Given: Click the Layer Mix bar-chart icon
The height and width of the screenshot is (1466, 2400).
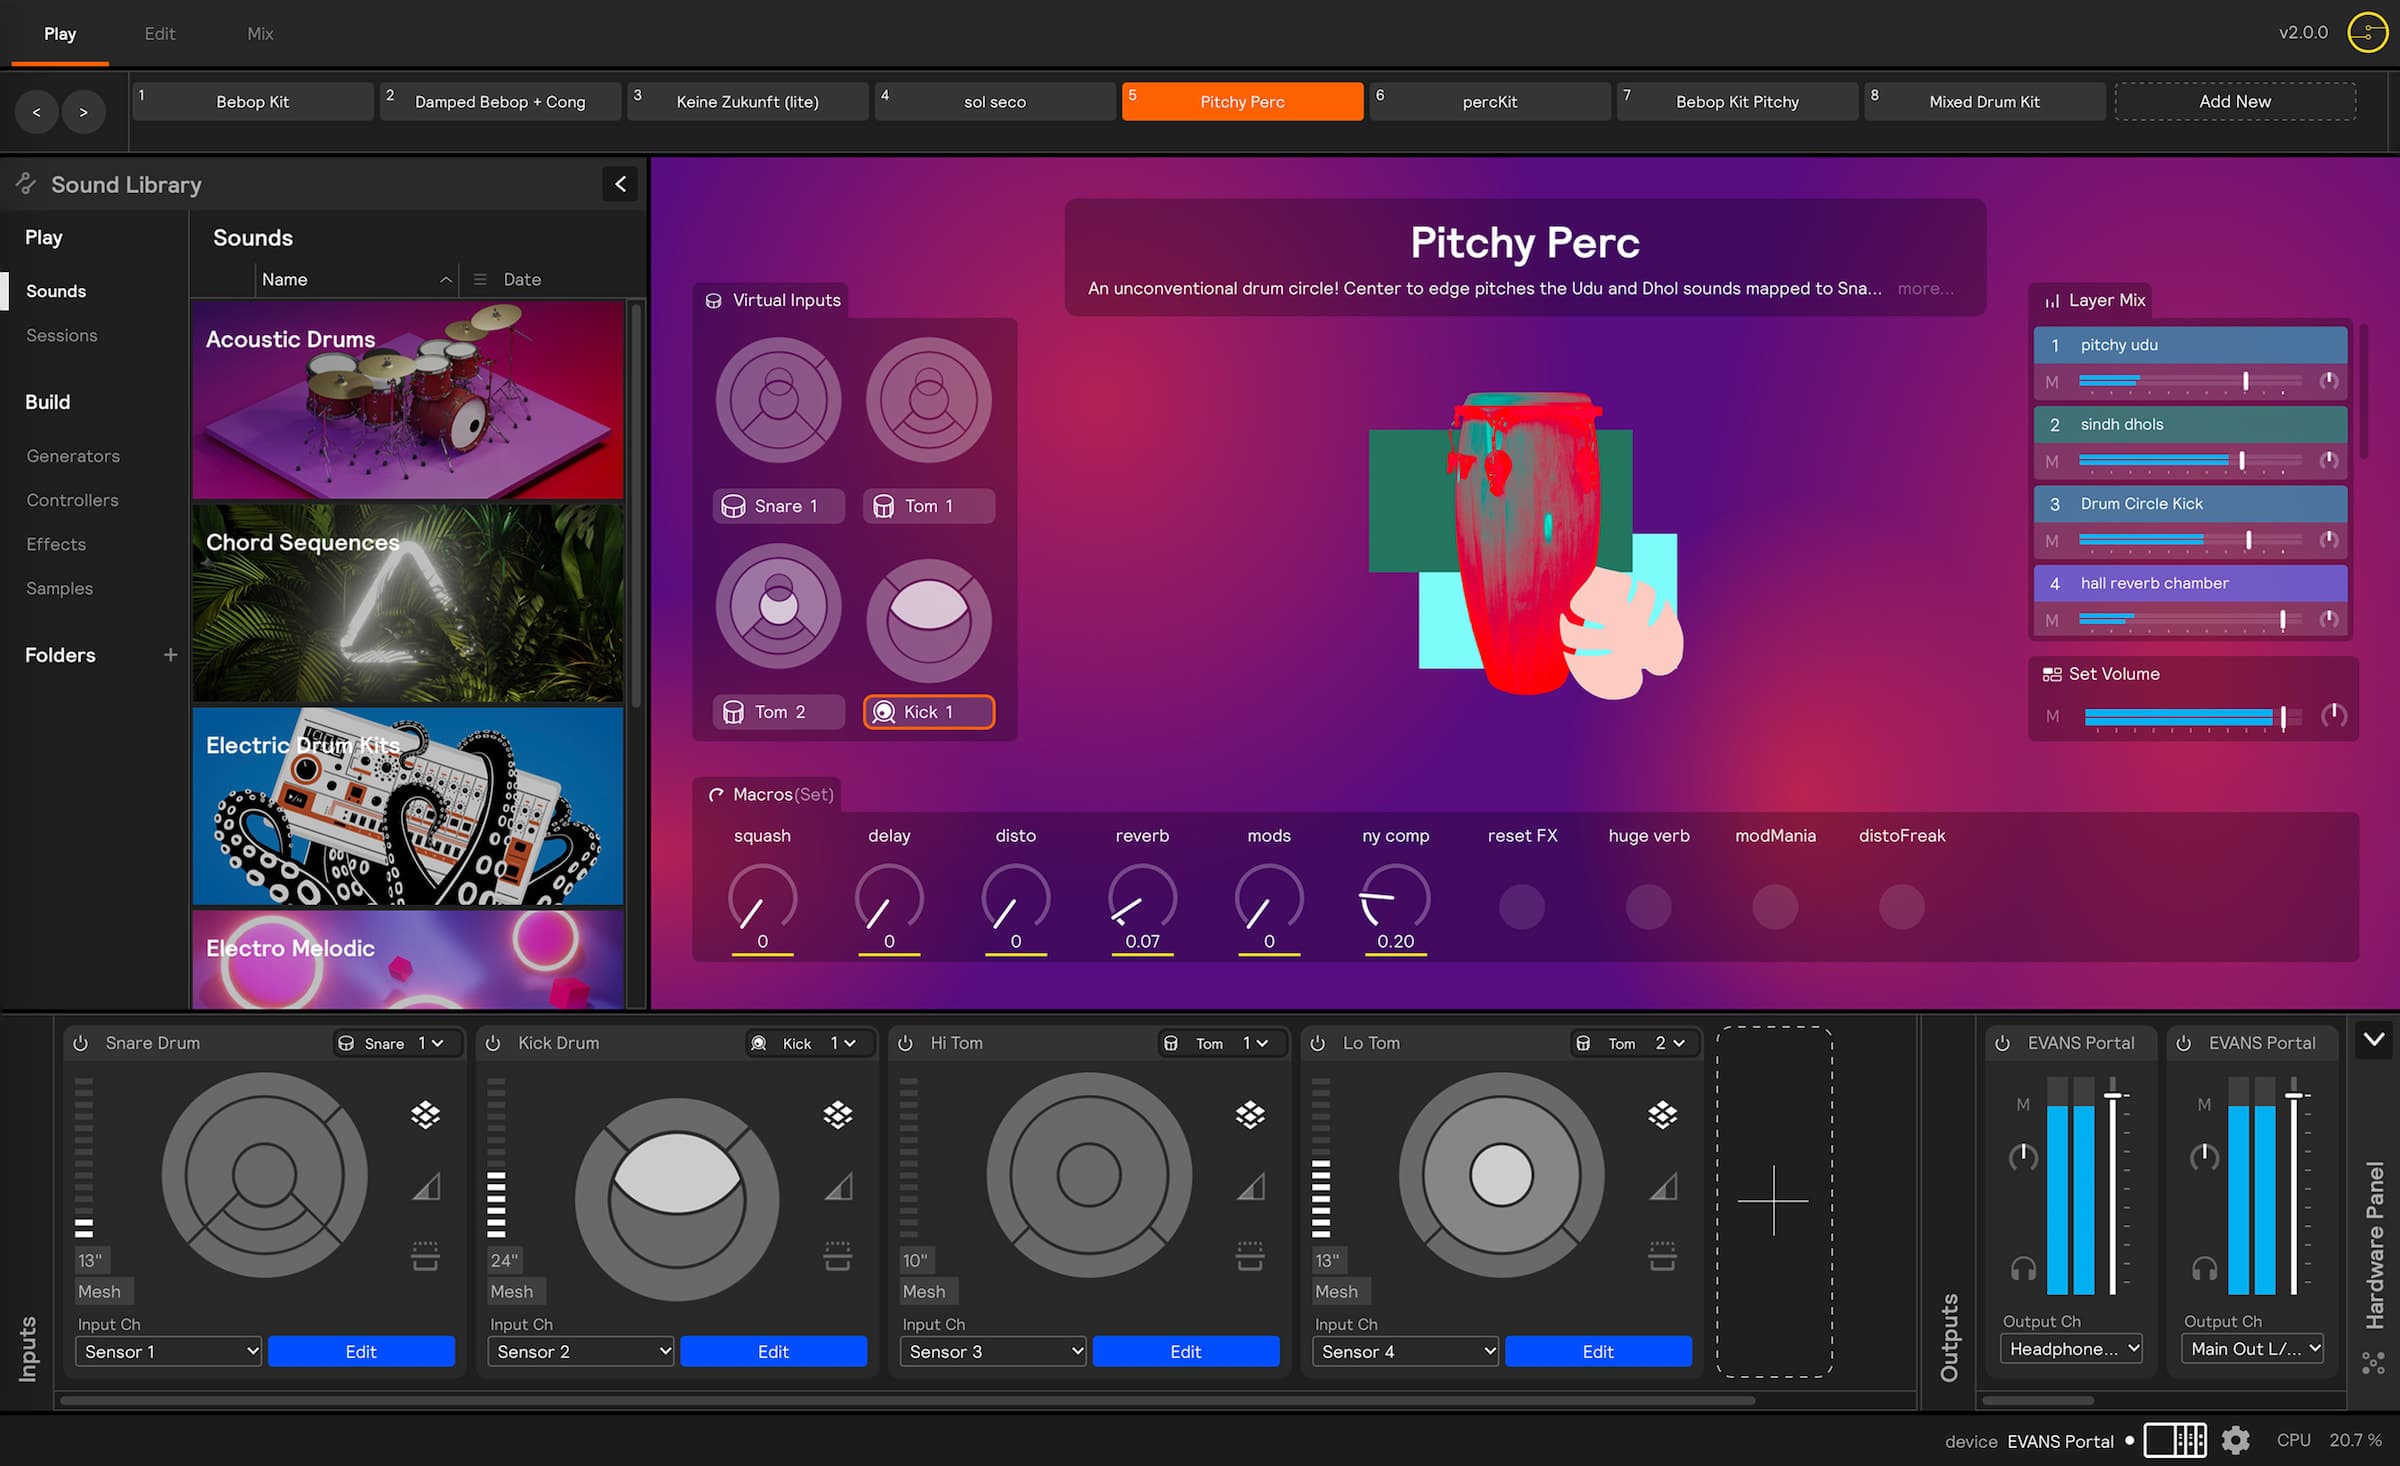Looking at the screenshot, I should [2053, 300].
